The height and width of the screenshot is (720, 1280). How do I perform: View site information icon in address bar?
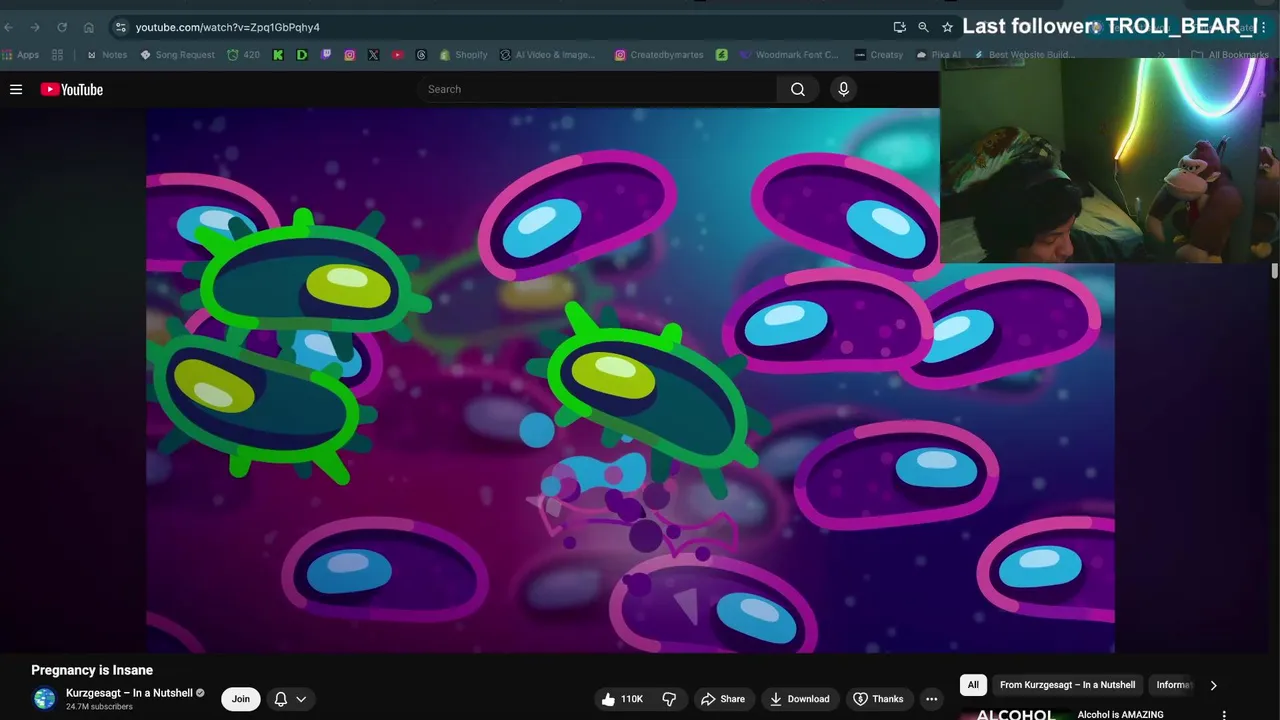(121, 27)
